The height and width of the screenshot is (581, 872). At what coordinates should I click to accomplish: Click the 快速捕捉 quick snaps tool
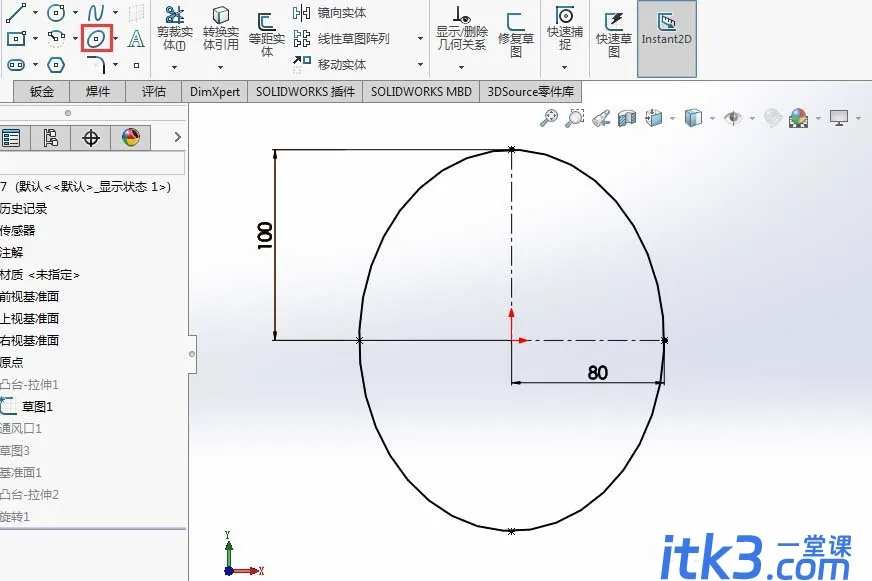tap(564, 28)
